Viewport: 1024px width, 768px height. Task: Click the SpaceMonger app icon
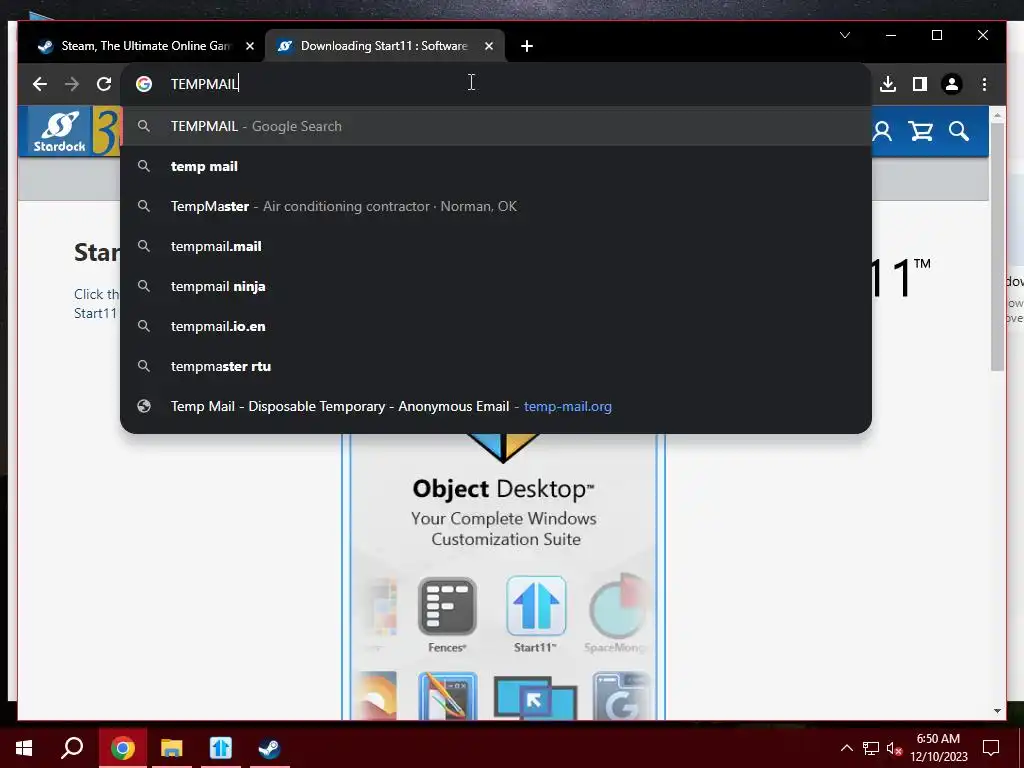point(618,607)
